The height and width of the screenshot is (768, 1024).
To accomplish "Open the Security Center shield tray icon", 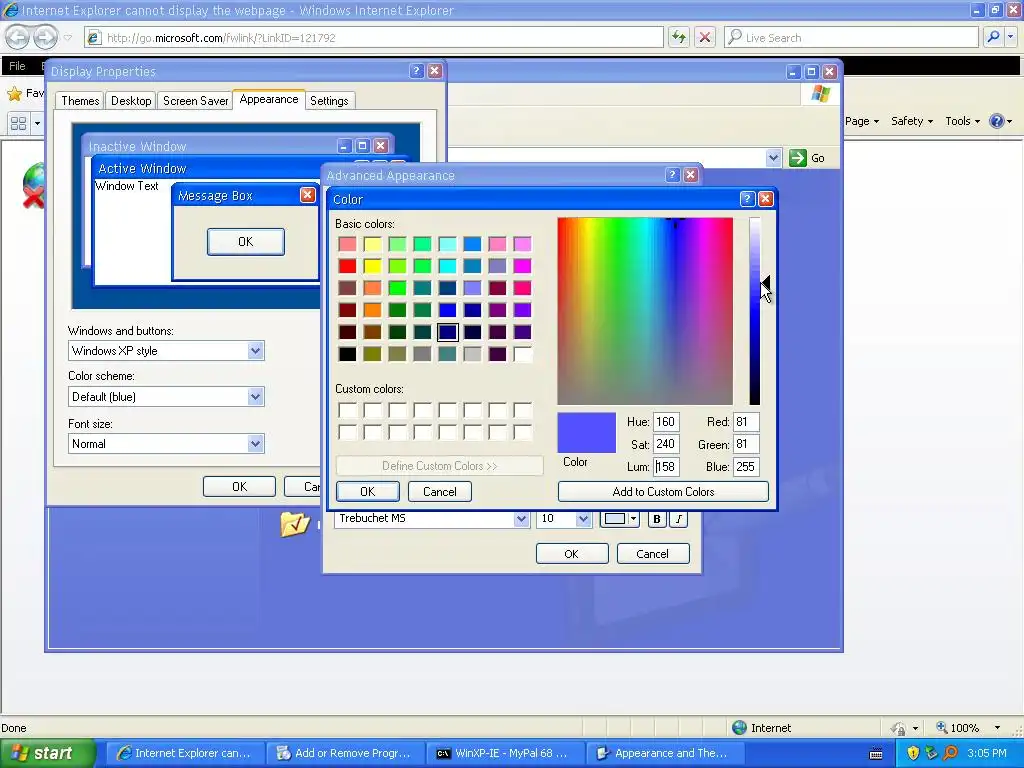I will (912, 754).
